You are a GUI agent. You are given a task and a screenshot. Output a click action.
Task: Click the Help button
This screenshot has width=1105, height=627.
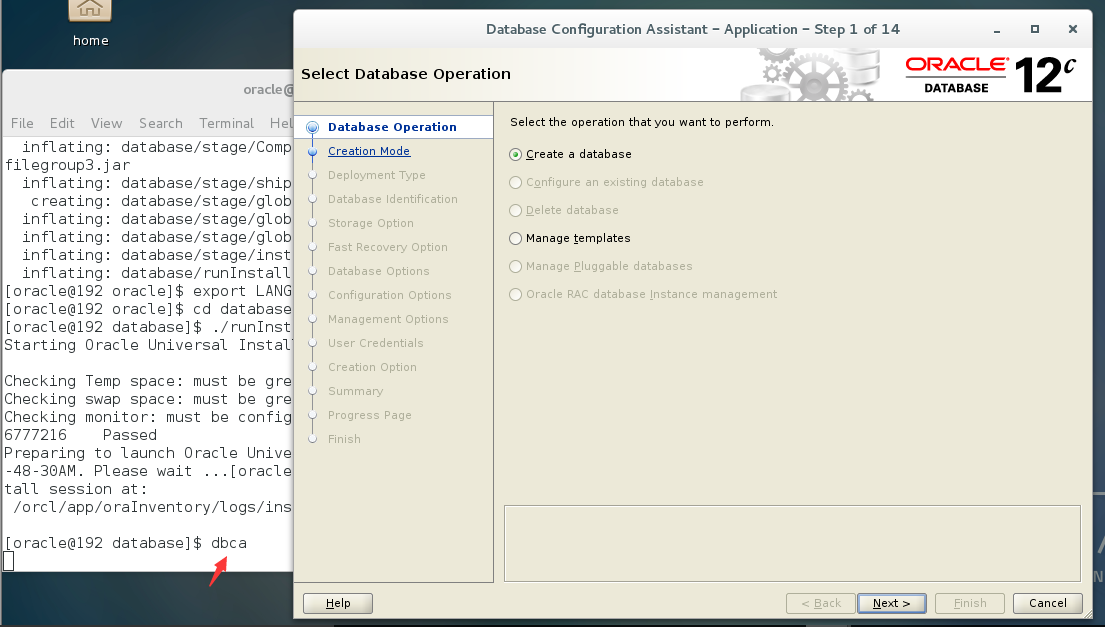(338, 603)
